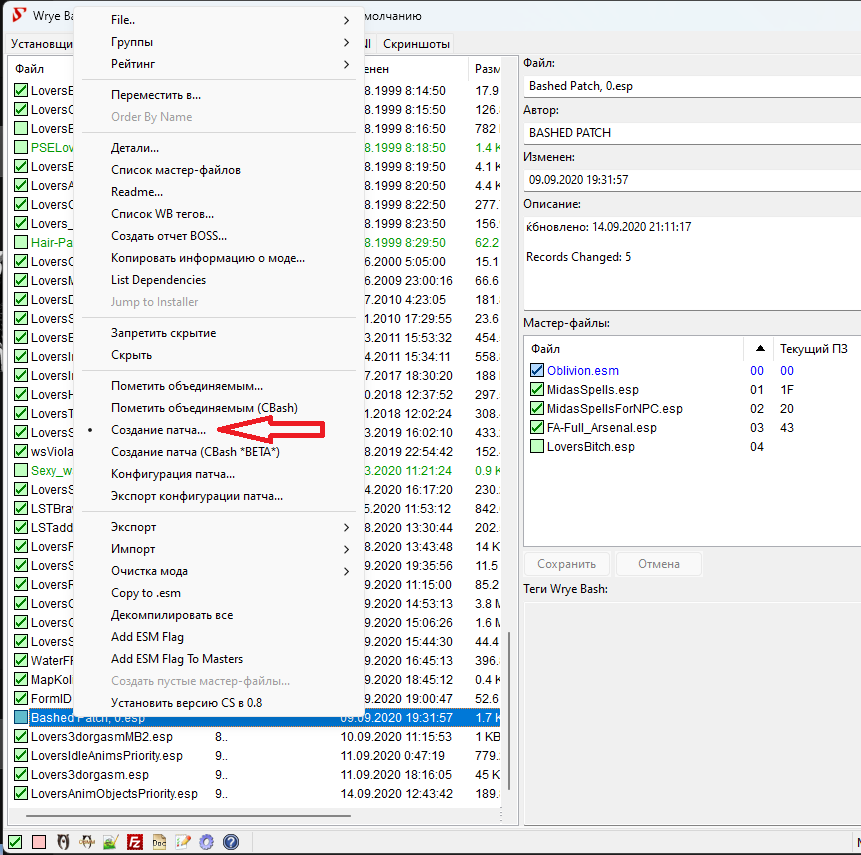Choose Конфигурация патча... menu entry
The image size is (861, 855).
tap(180, 474)
